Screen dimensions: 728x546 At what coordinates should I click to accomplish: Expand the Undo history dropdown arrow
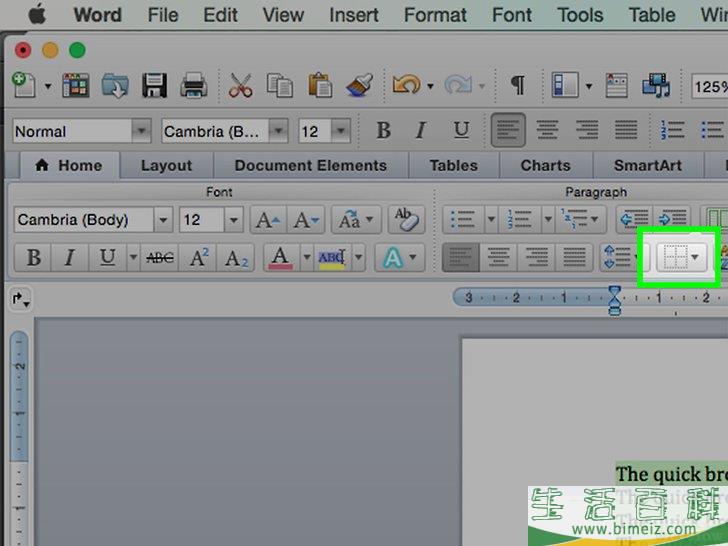pos(430,86)
